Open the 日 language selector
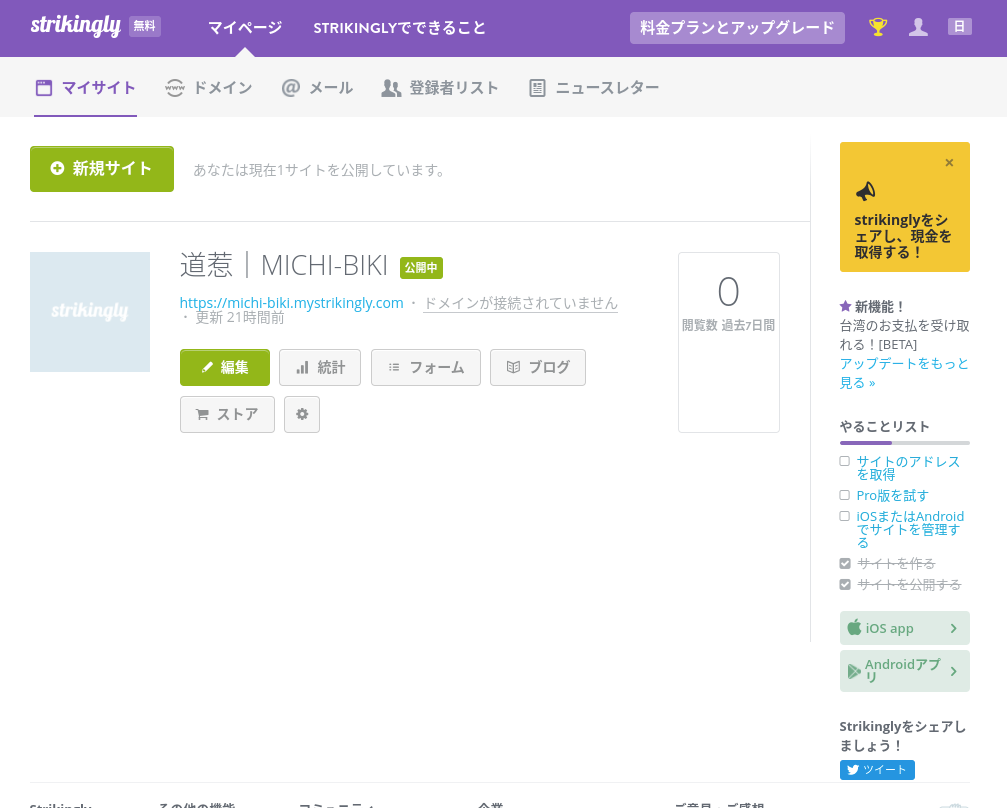1007x808 pixels. pyautogui.click(x=959, y=27)
